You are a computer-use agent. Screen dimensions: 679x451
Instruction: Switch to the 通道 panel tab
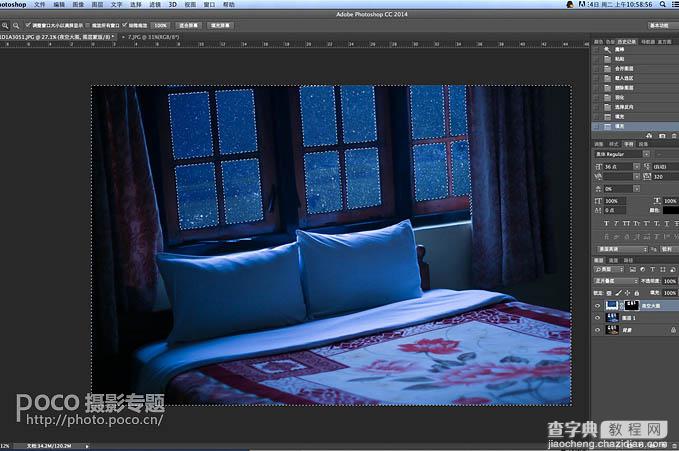click(x=614, y=260)
